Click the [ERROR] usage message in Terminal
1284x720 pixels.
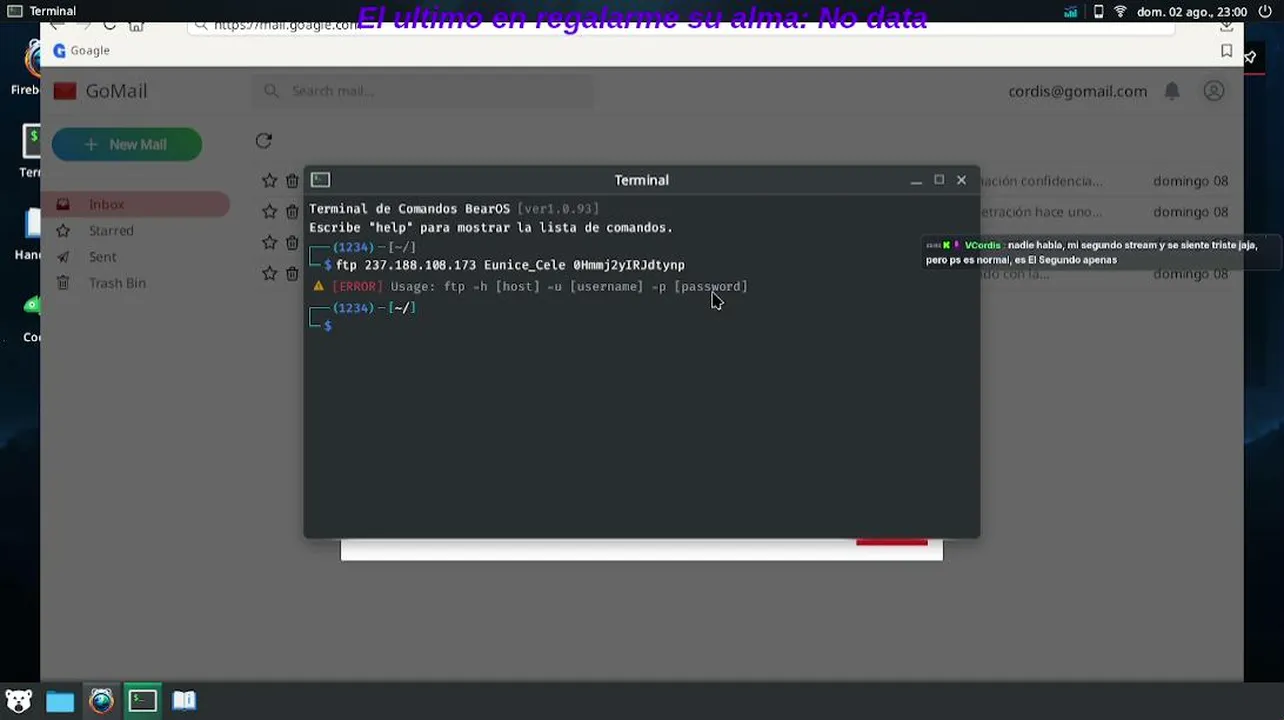[x=540, y=286]
